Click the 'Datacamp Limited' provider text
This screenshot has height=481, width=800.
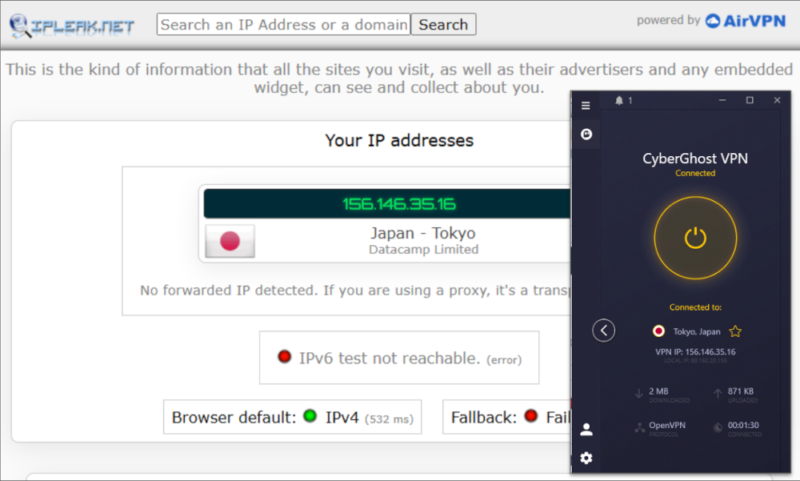[423, 249]
